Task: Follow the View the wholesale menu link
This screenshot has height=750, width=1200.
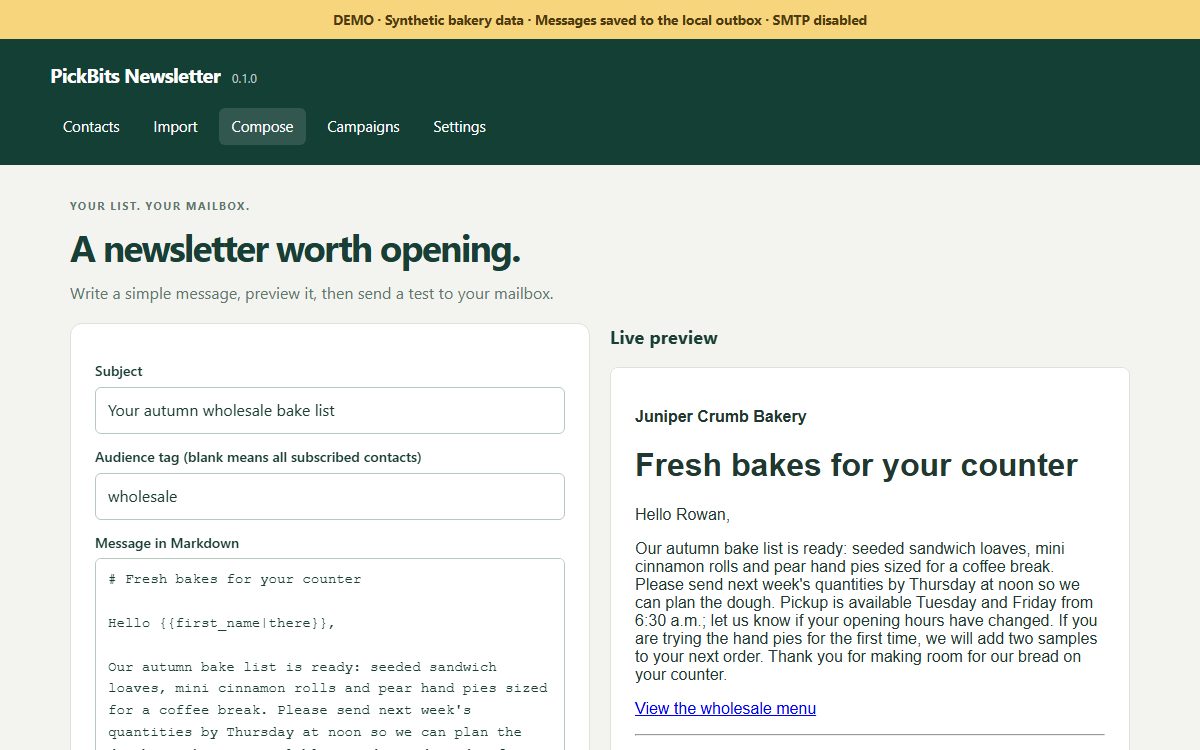Action: click(725, 708)
